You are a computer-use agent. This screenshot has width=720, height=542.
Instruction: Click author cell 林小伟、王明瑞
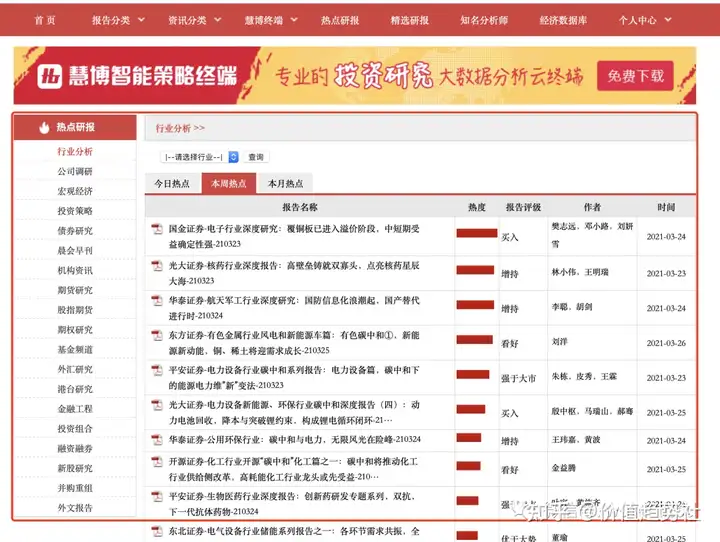point(580,272)
